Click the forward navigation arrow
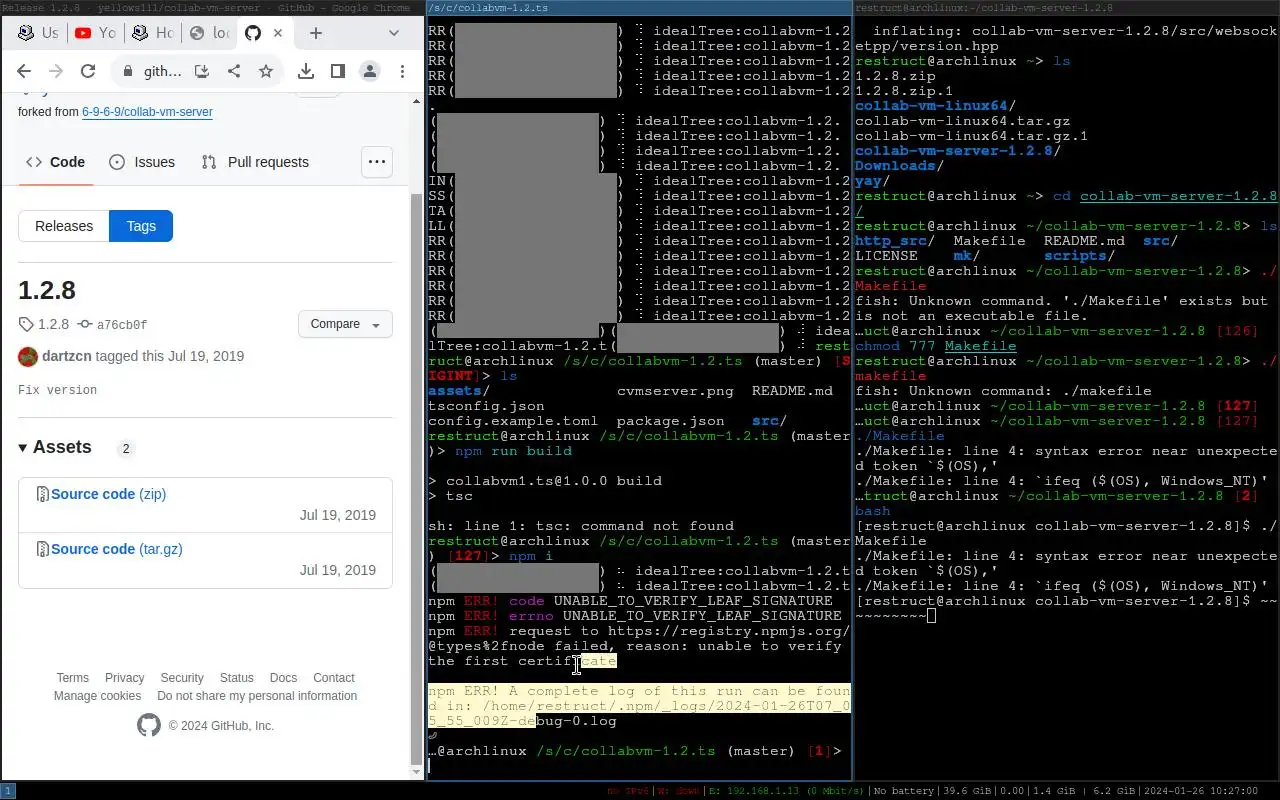The height and width of the screenshot is (800, 1280). [56, 71]
